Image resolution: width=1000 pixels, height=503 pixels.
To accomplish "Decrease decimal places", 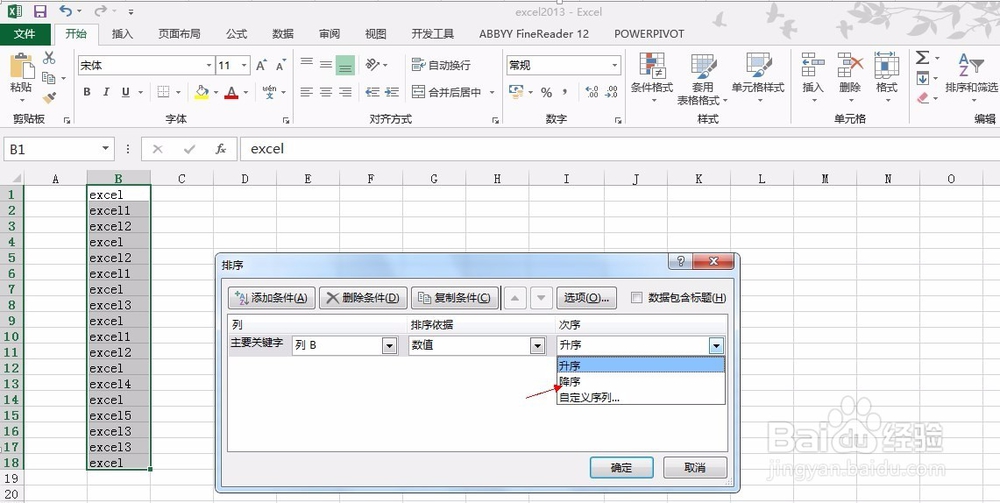I will 611,92.
